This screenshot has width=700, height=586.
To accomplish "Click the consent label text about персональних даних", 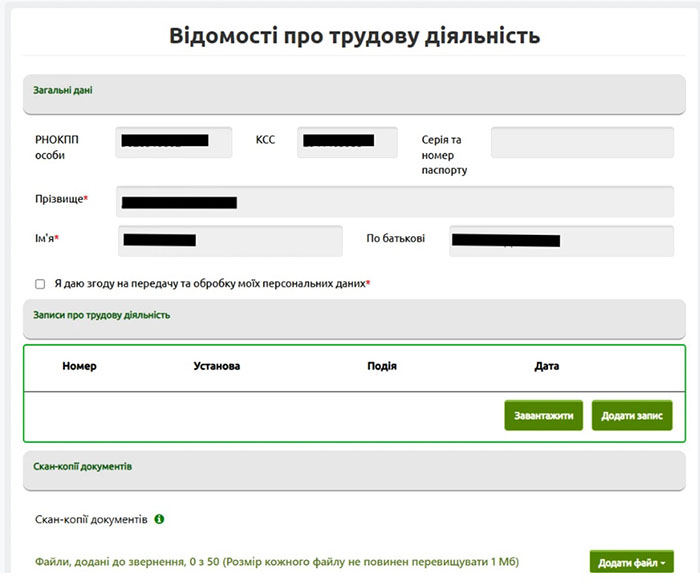I will tap(212, 284).
